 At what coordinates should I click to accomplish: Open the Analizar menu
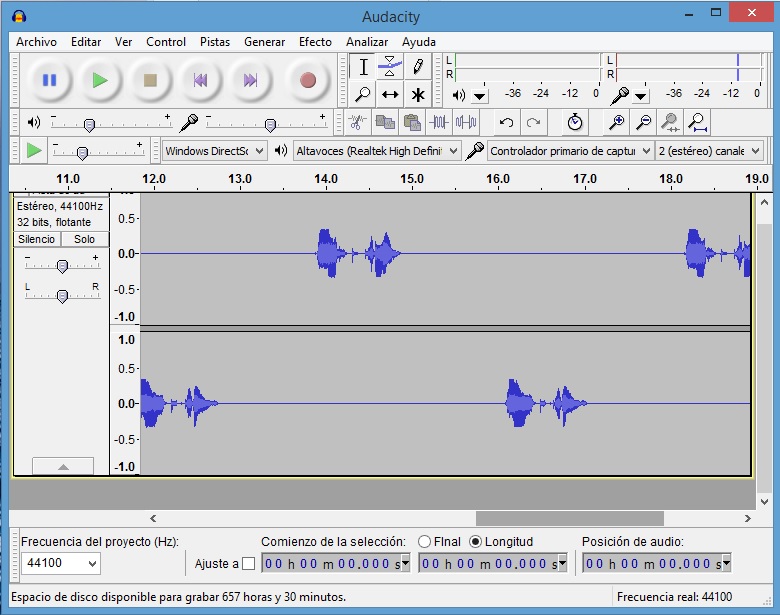[x=367, y=42]
